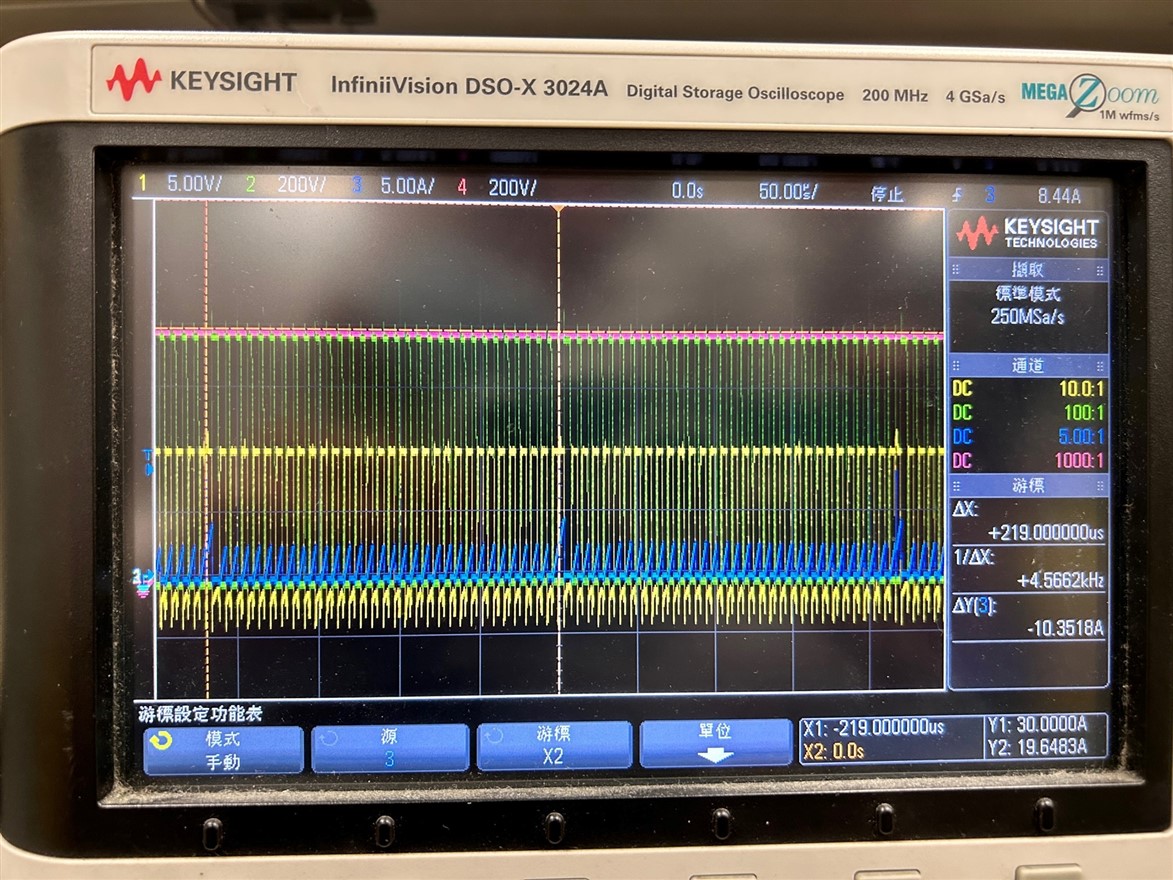The image size is (1173, 880).
Task: Click the X2 0.0s cursor value
Action: [x=833, y=751]
